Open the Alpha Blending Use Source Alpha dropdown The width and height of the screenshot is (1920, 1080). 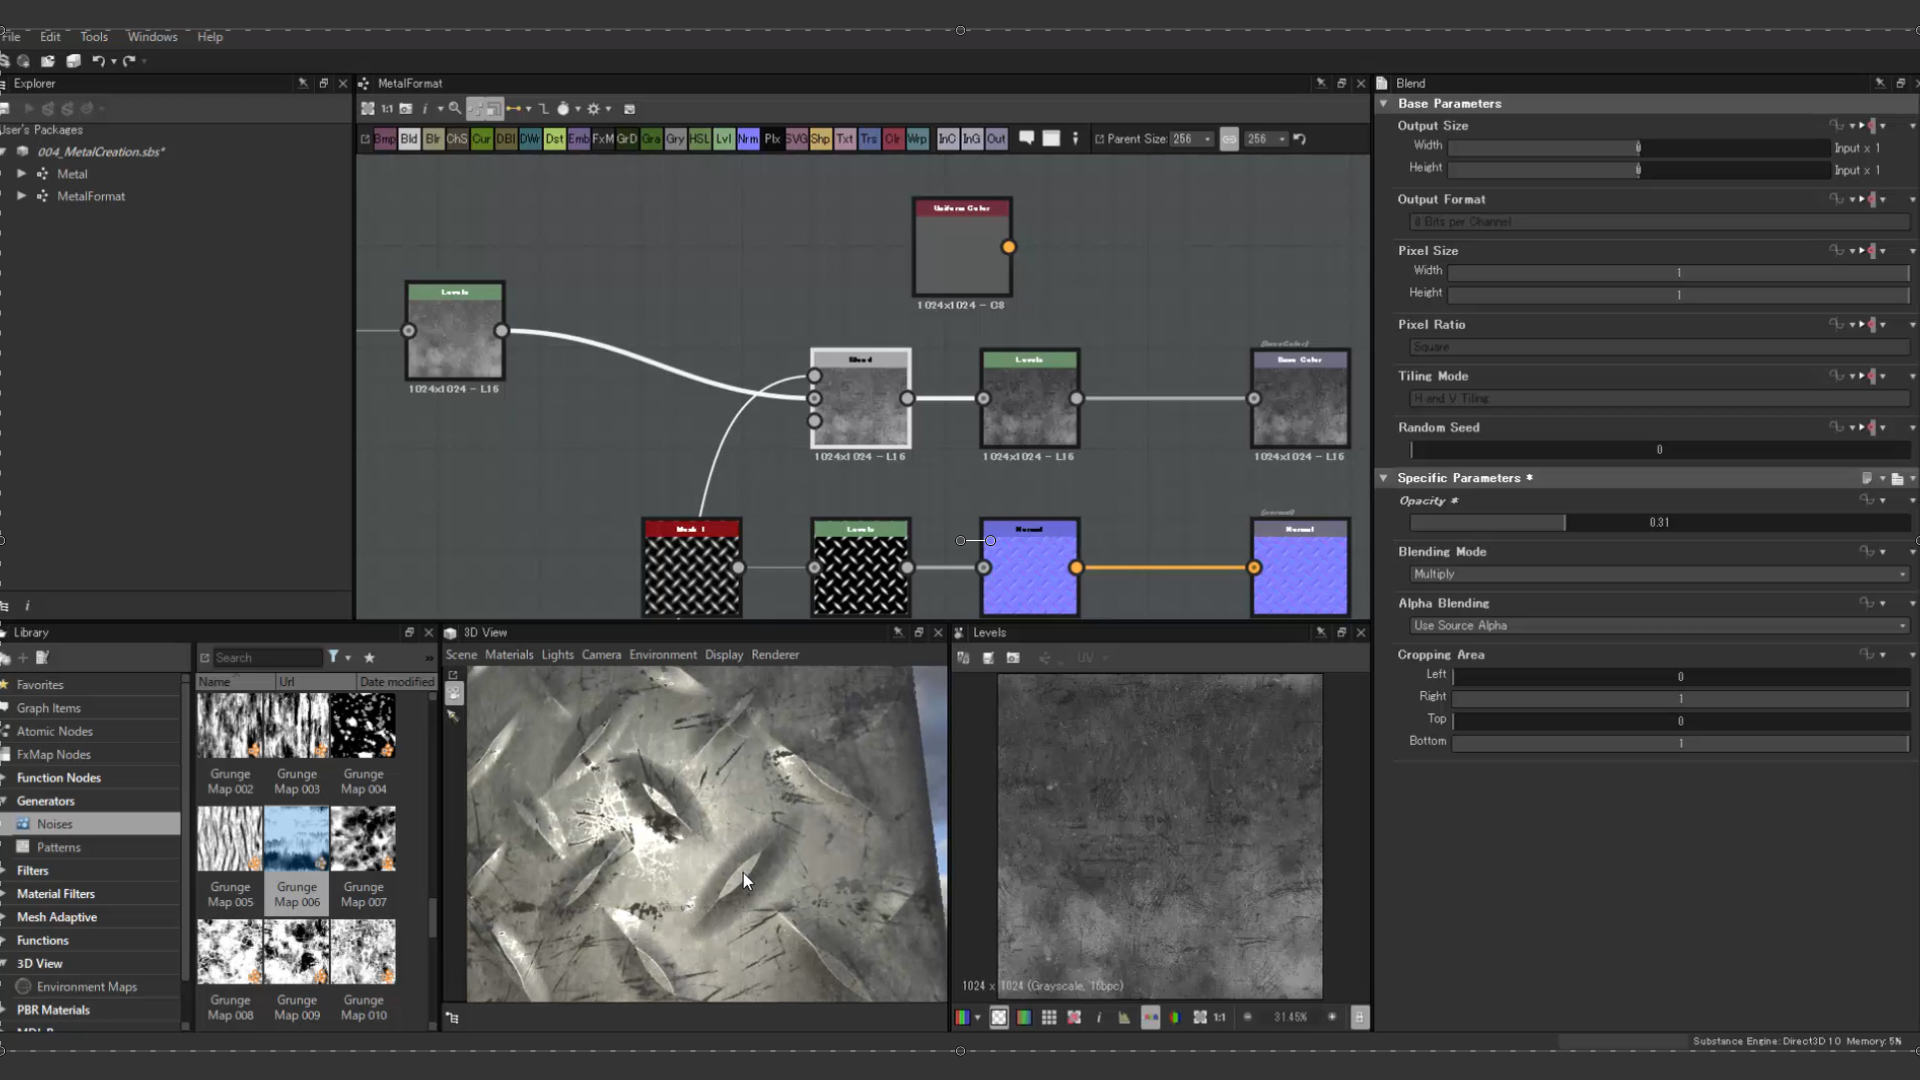[1658, 626]
